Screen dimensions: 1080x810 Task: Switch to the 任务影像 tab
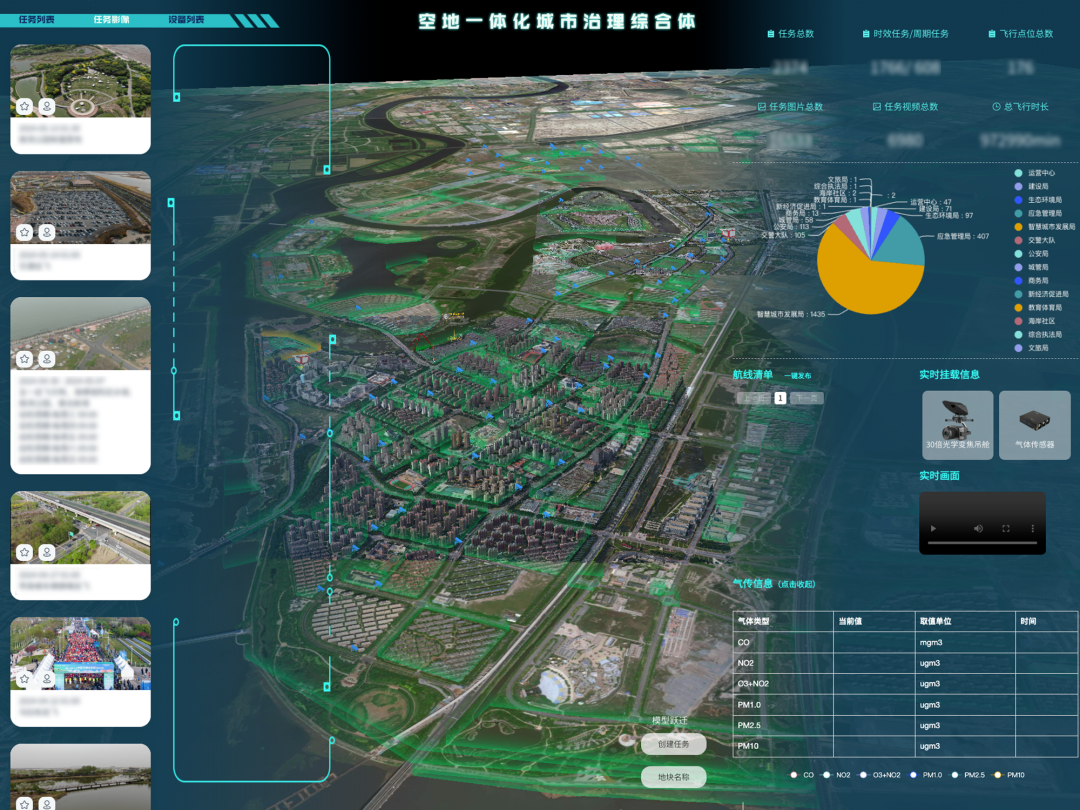(111, 20)
